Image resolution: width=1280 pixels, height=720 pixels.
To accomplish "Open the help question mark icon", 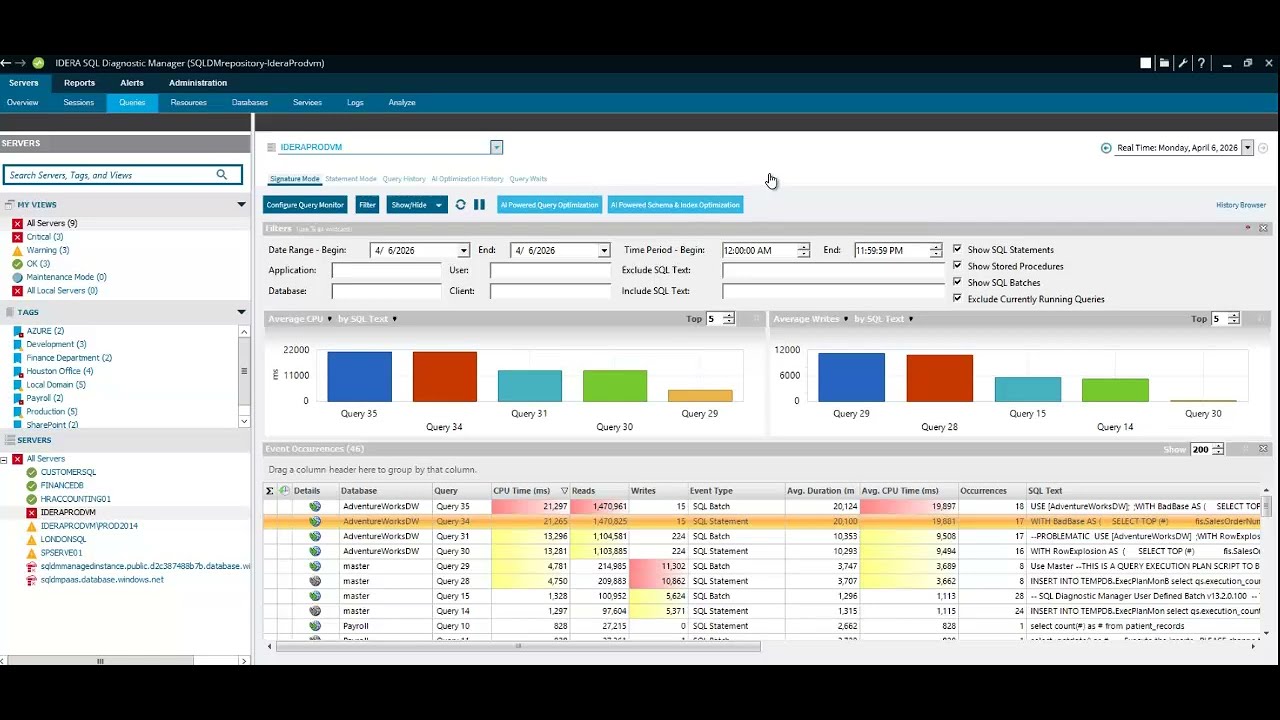I will point(1201,63).
